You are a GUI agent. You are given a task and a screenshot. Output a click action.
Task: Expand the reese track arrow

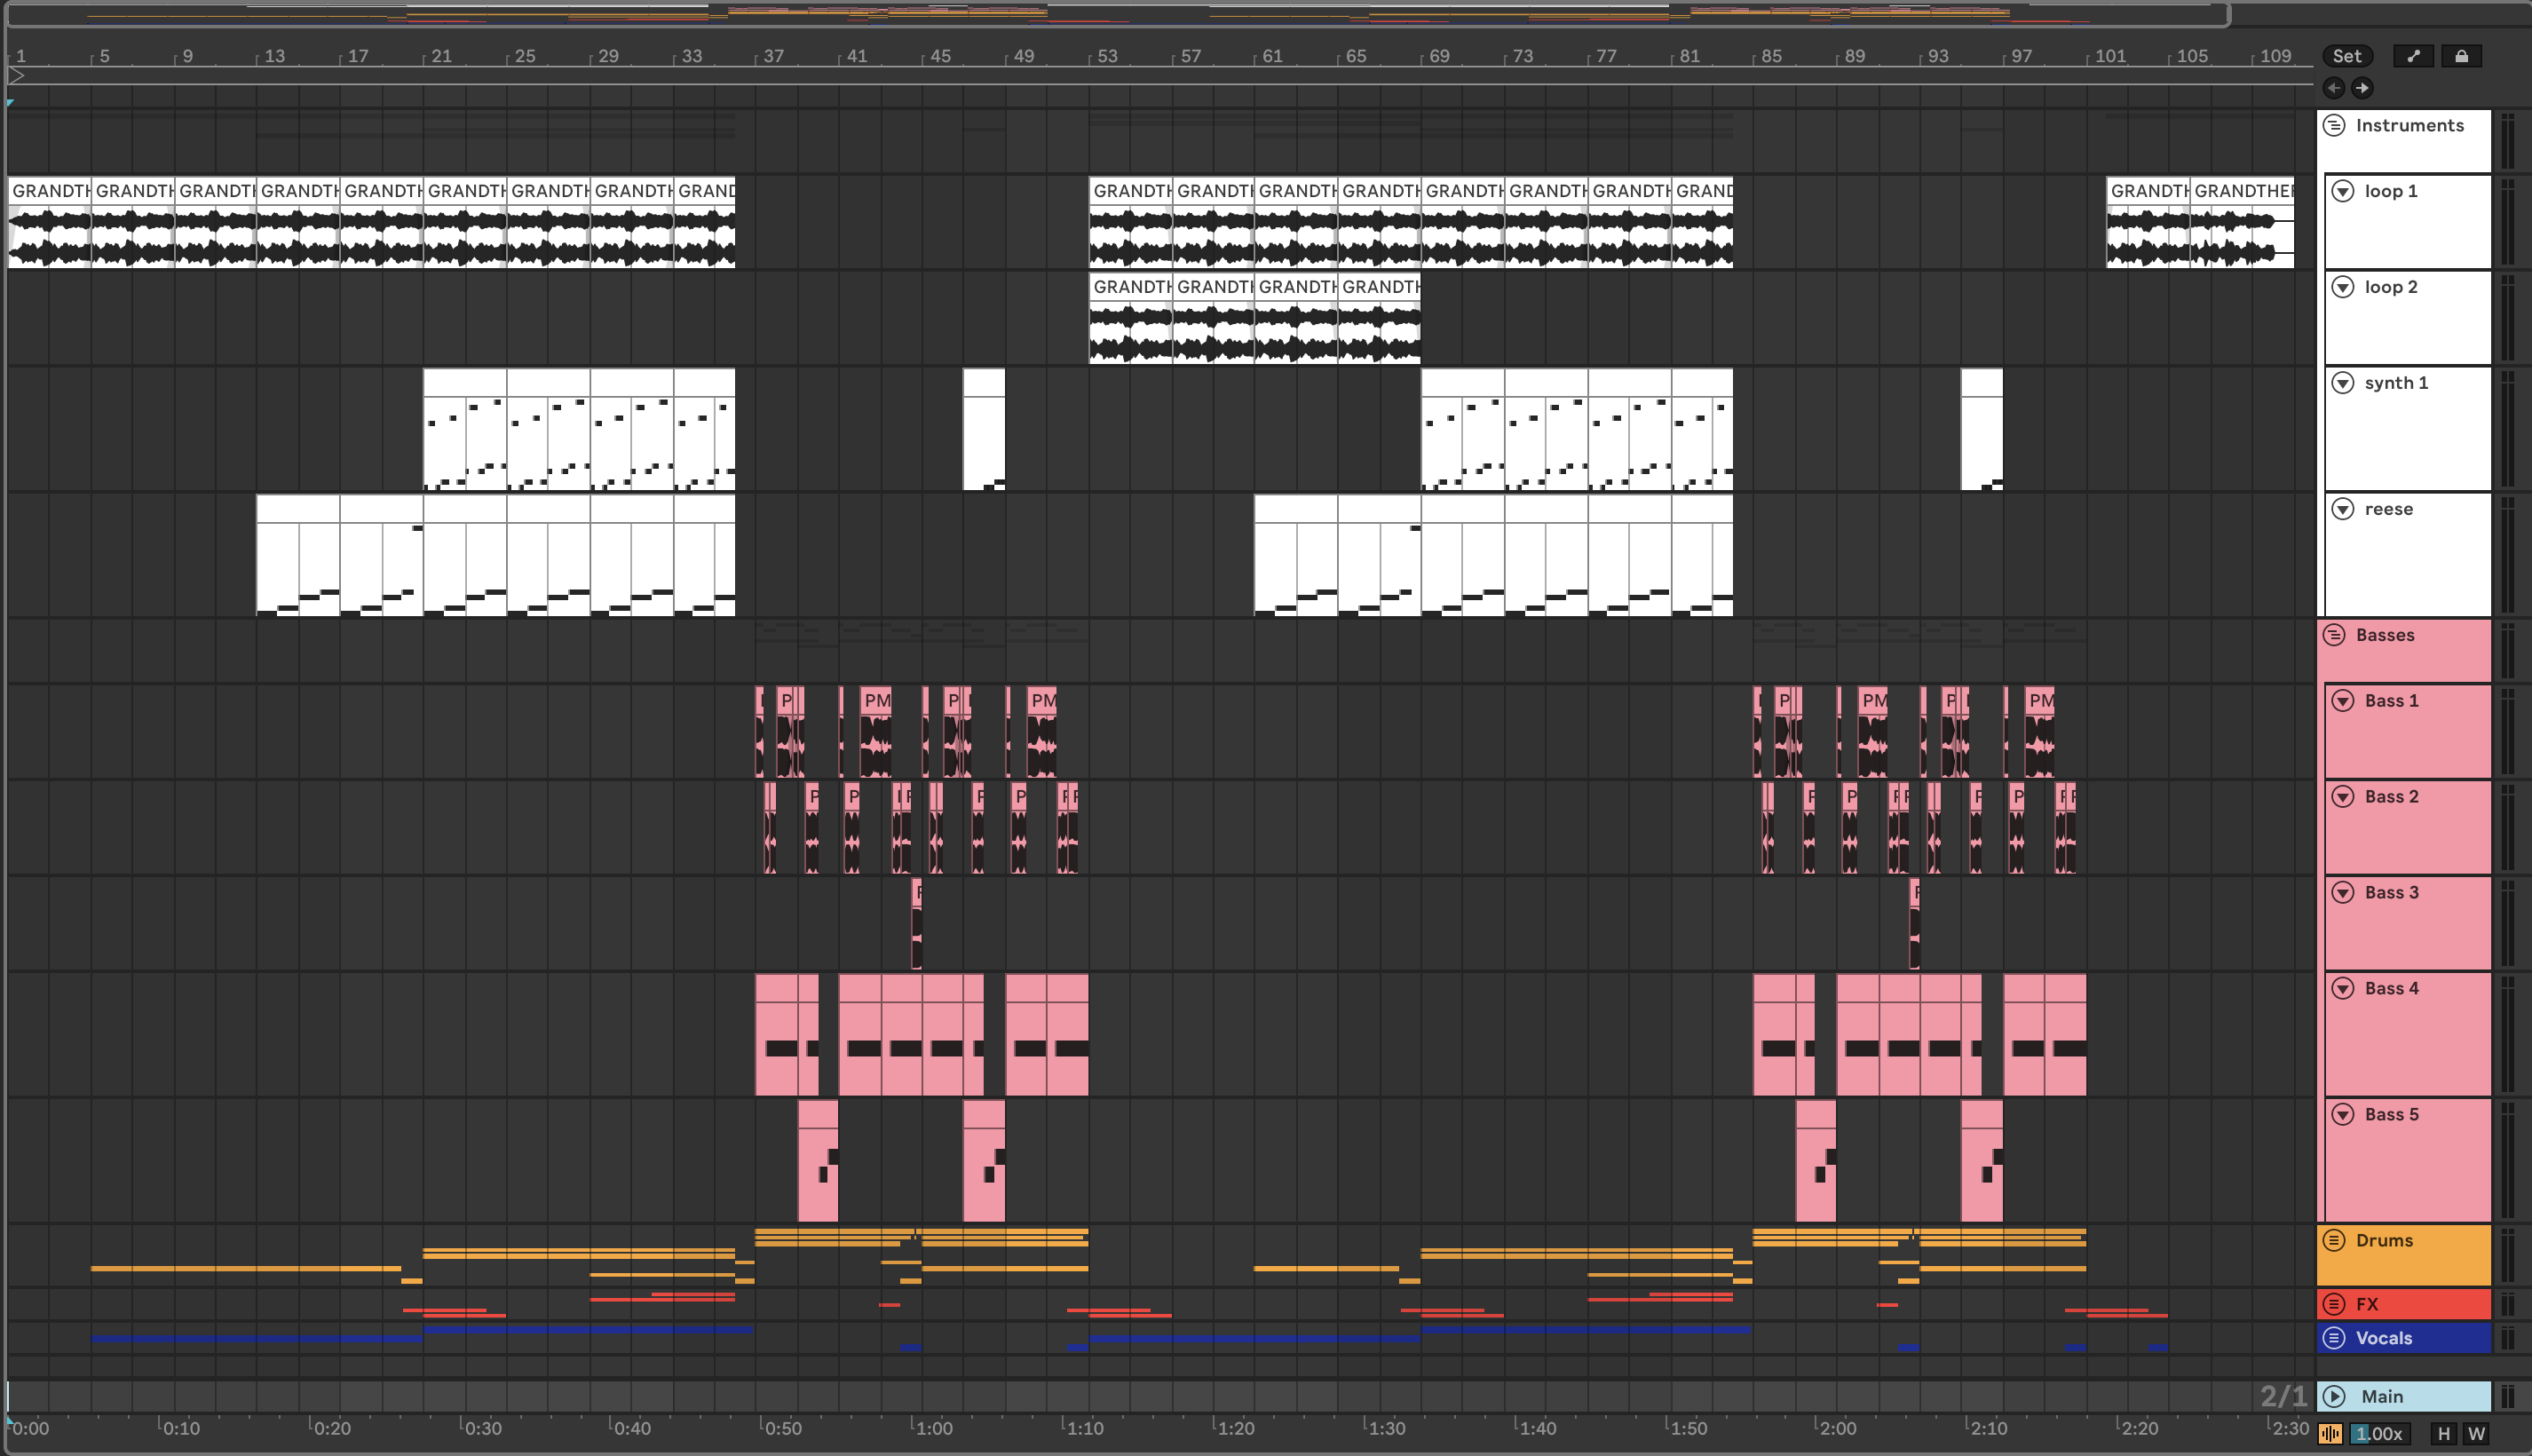click(2343, 509)
